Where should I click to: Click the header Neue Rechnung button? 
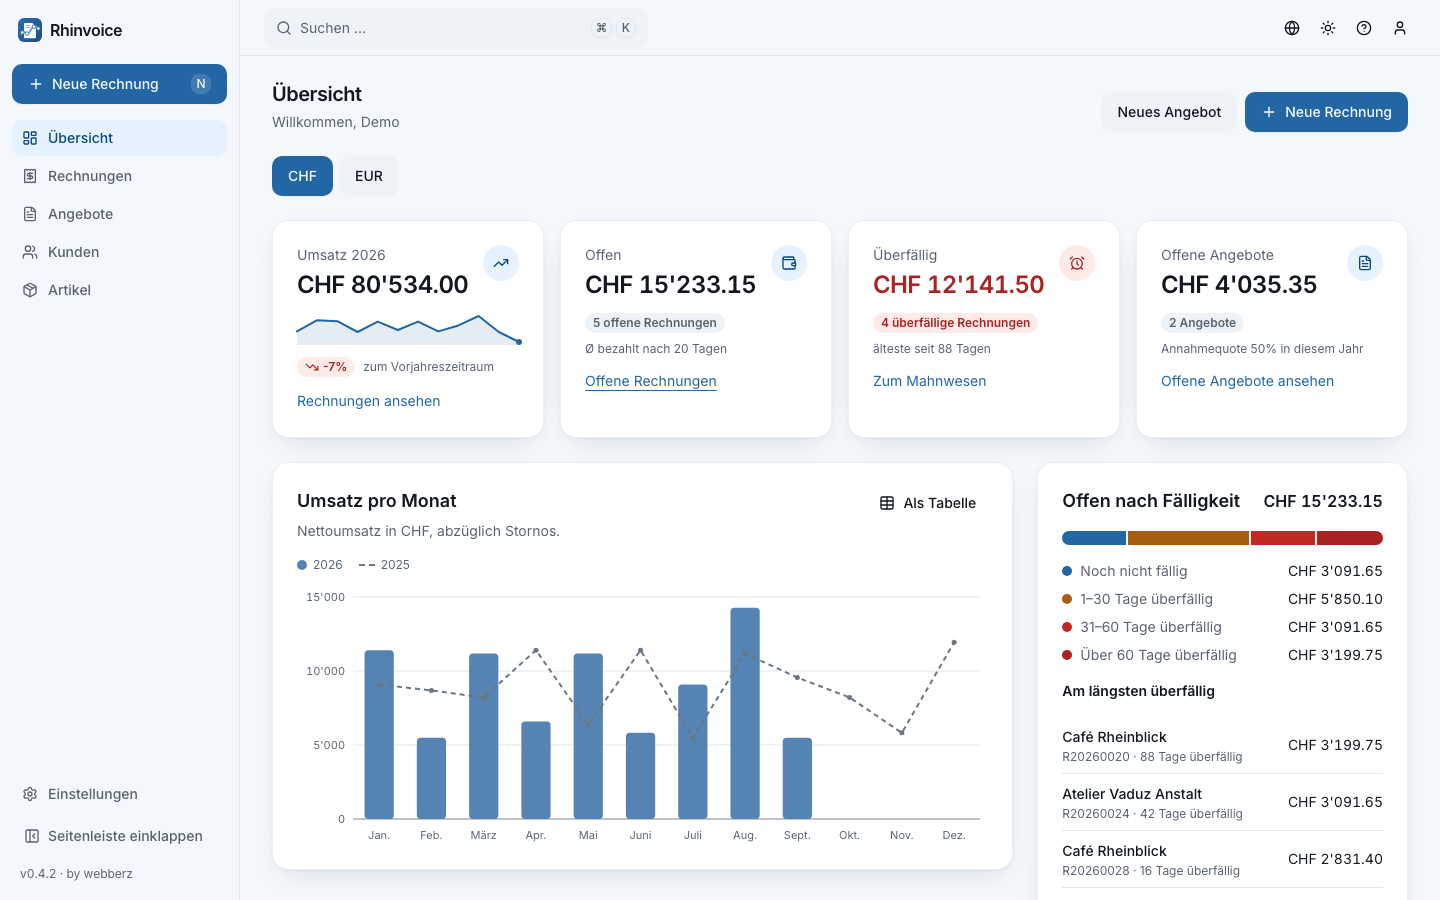1326,112
